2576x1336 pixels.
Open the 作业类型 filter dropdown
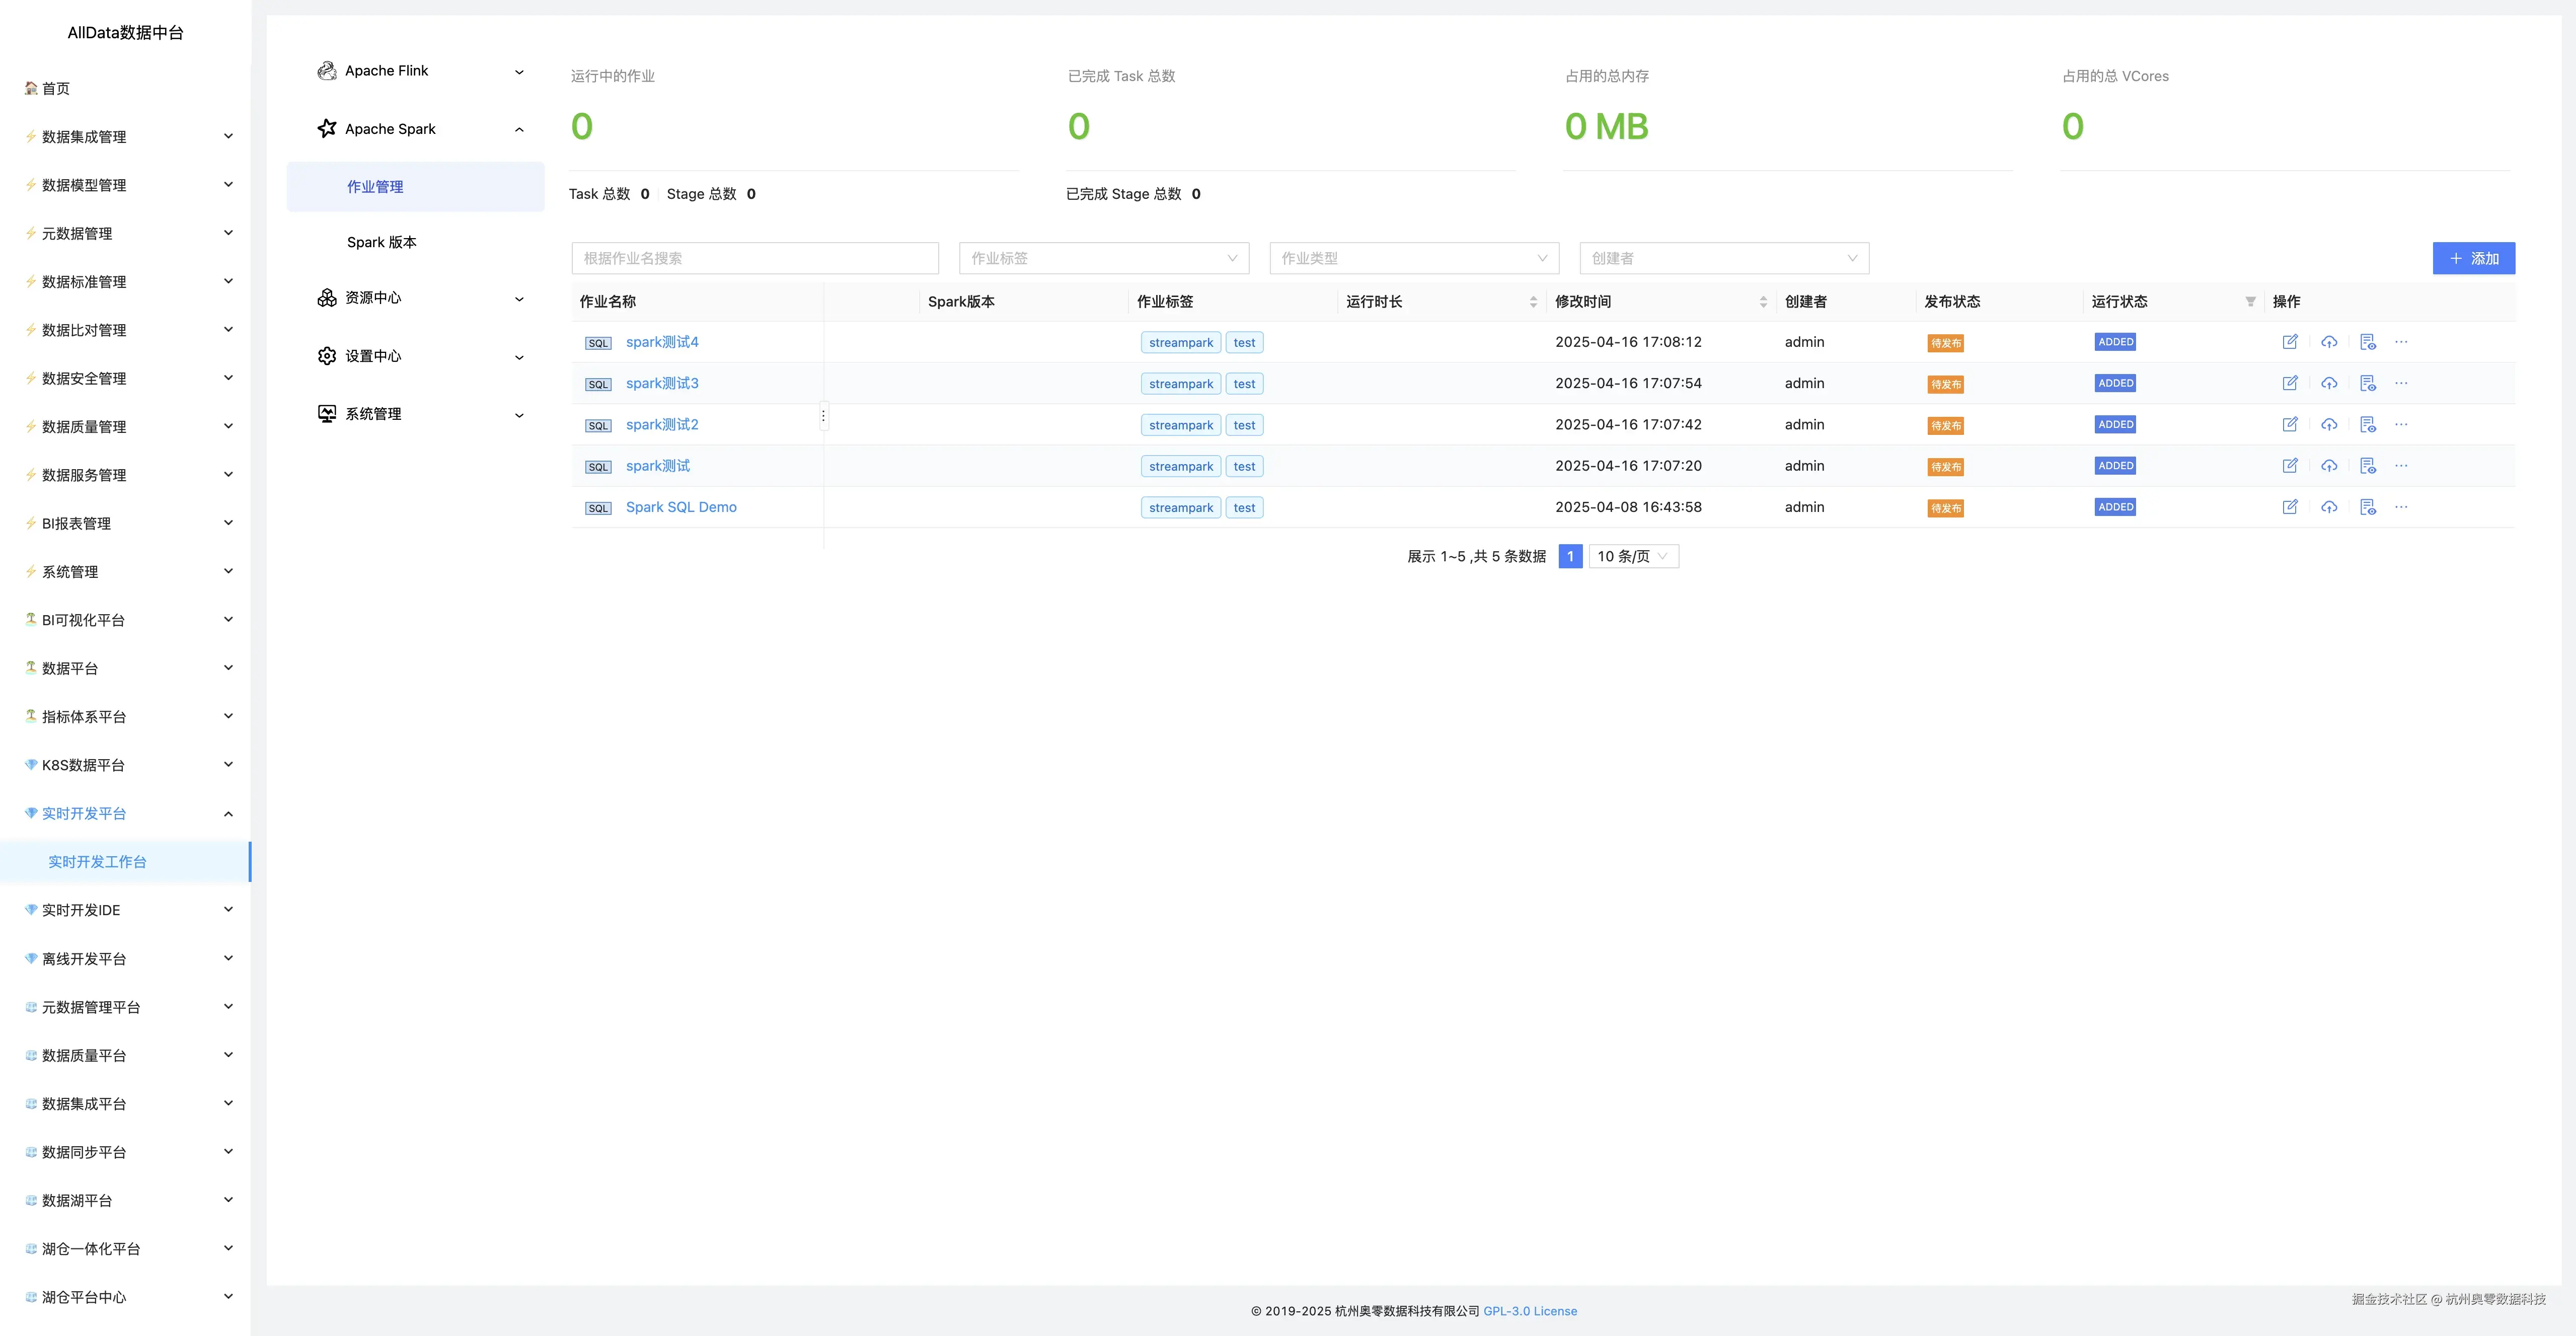pos(1413,258)
